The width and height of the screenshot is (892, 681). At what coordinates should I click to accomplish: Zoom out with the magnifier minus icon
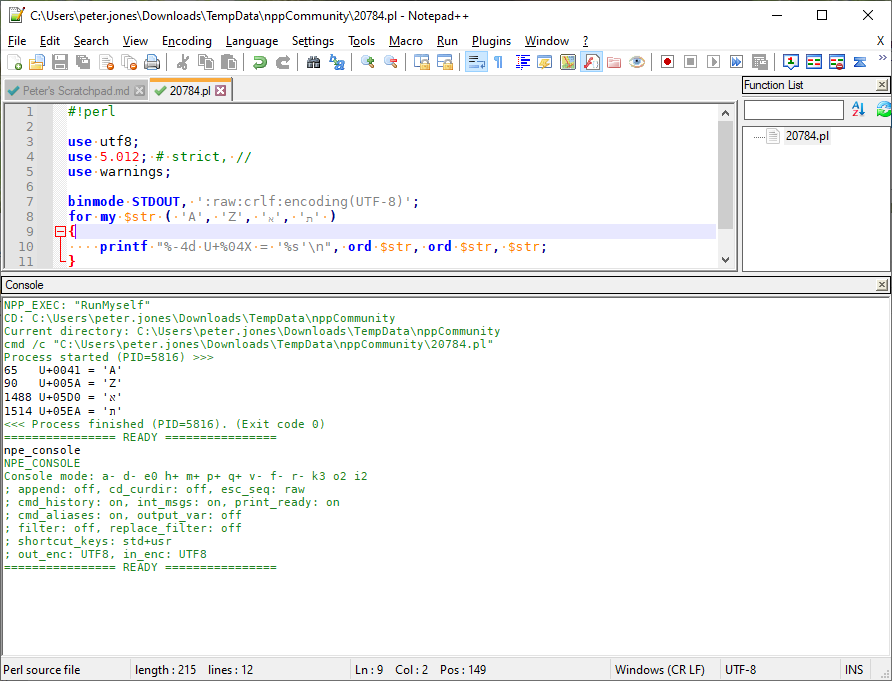pos(390,62)
